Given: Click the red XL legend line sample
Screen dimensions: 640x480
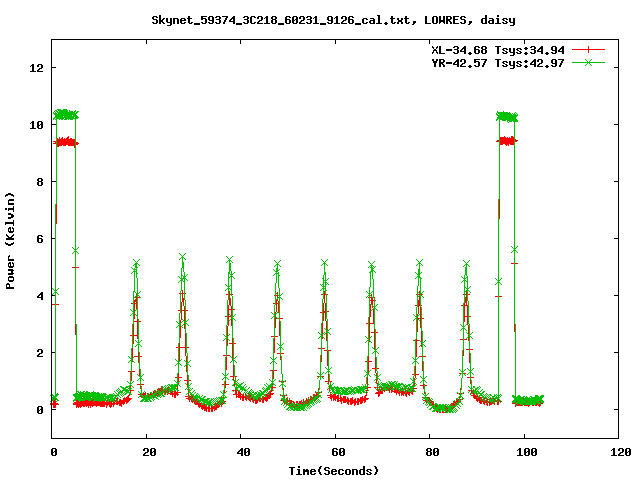Looking at the screenshot, I should click(588, 50).
